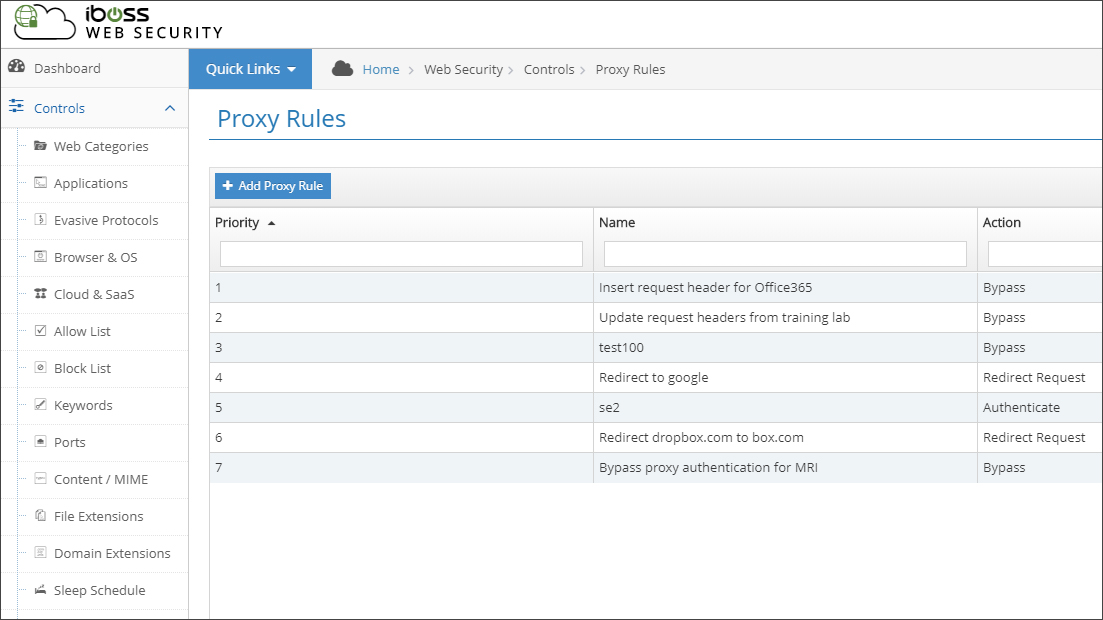The image size is (1103, 620).
Task: Focus the Name filter input field
Action: coord(785,254)
